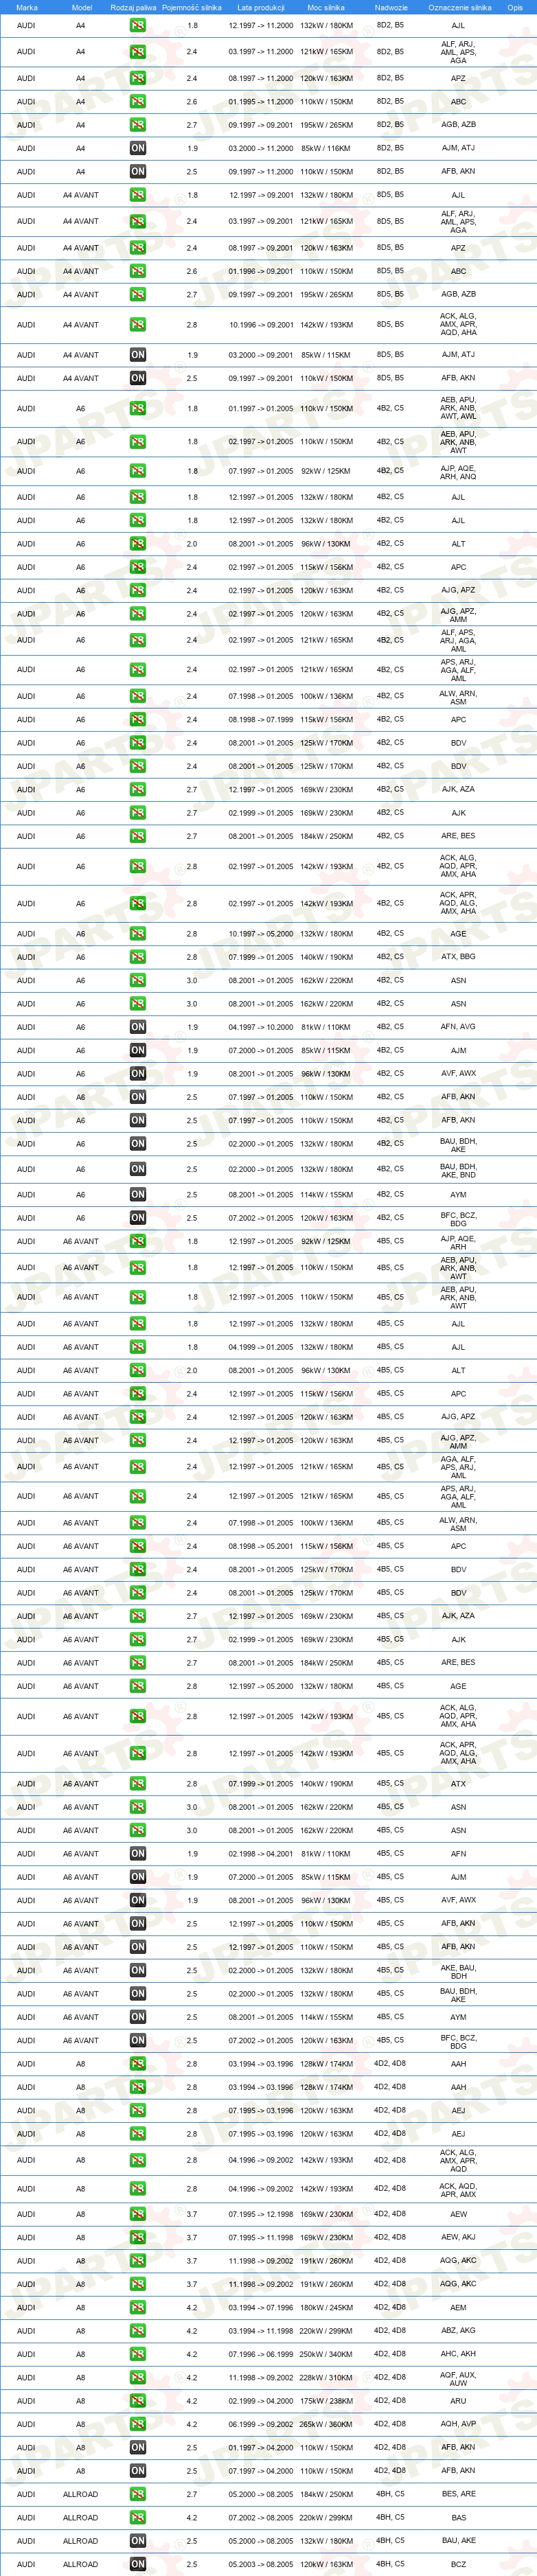Click petrol icon in A4 8D2 2.7 AGB, AZB row

138,125
